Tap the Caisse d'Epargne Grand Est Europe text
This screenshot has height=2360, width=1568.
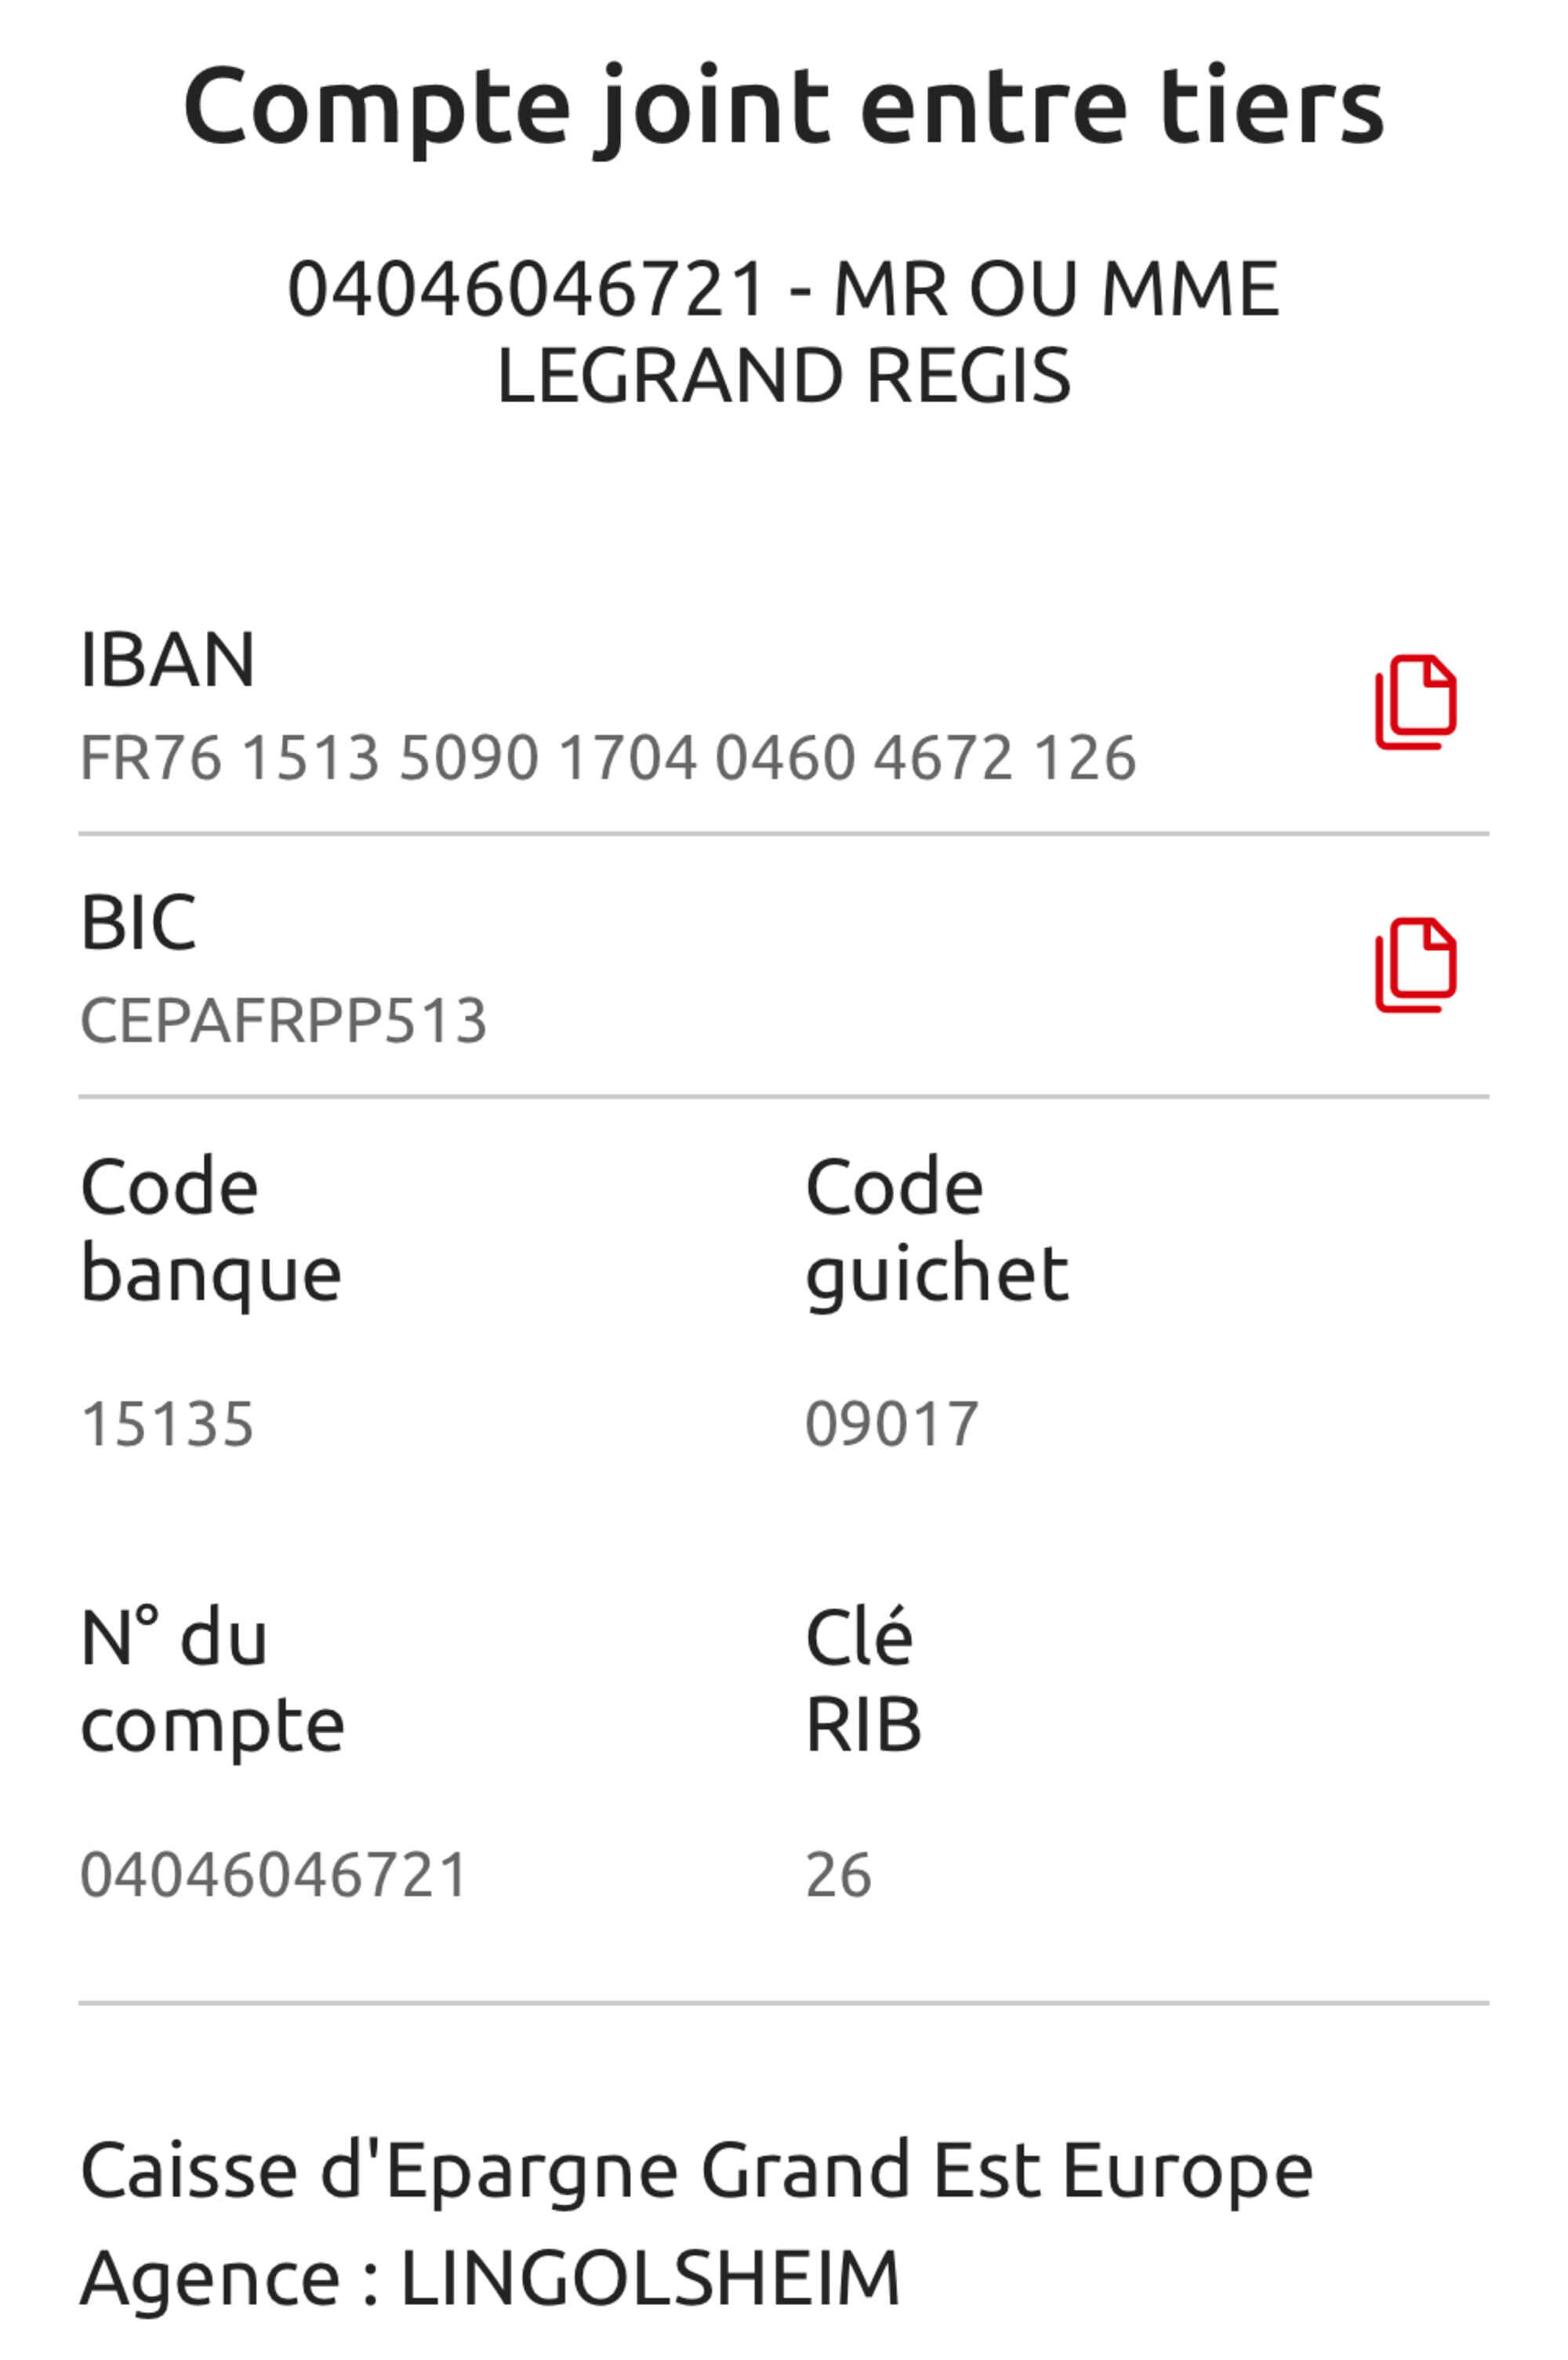pos(696,2171)
